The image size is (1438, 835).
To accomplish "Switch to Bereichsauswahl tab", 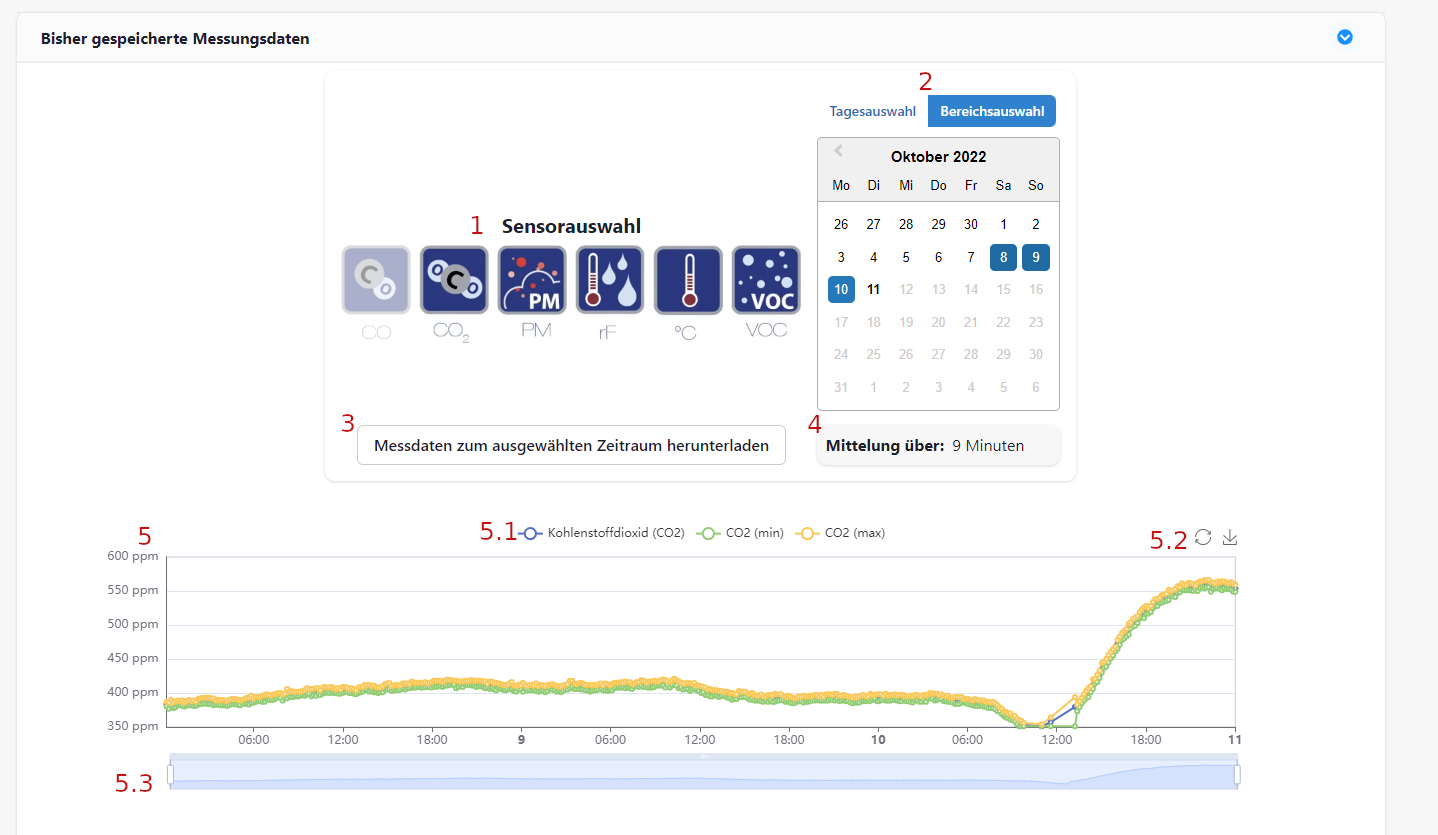I will pyautogui.click(x=992, y=111).
